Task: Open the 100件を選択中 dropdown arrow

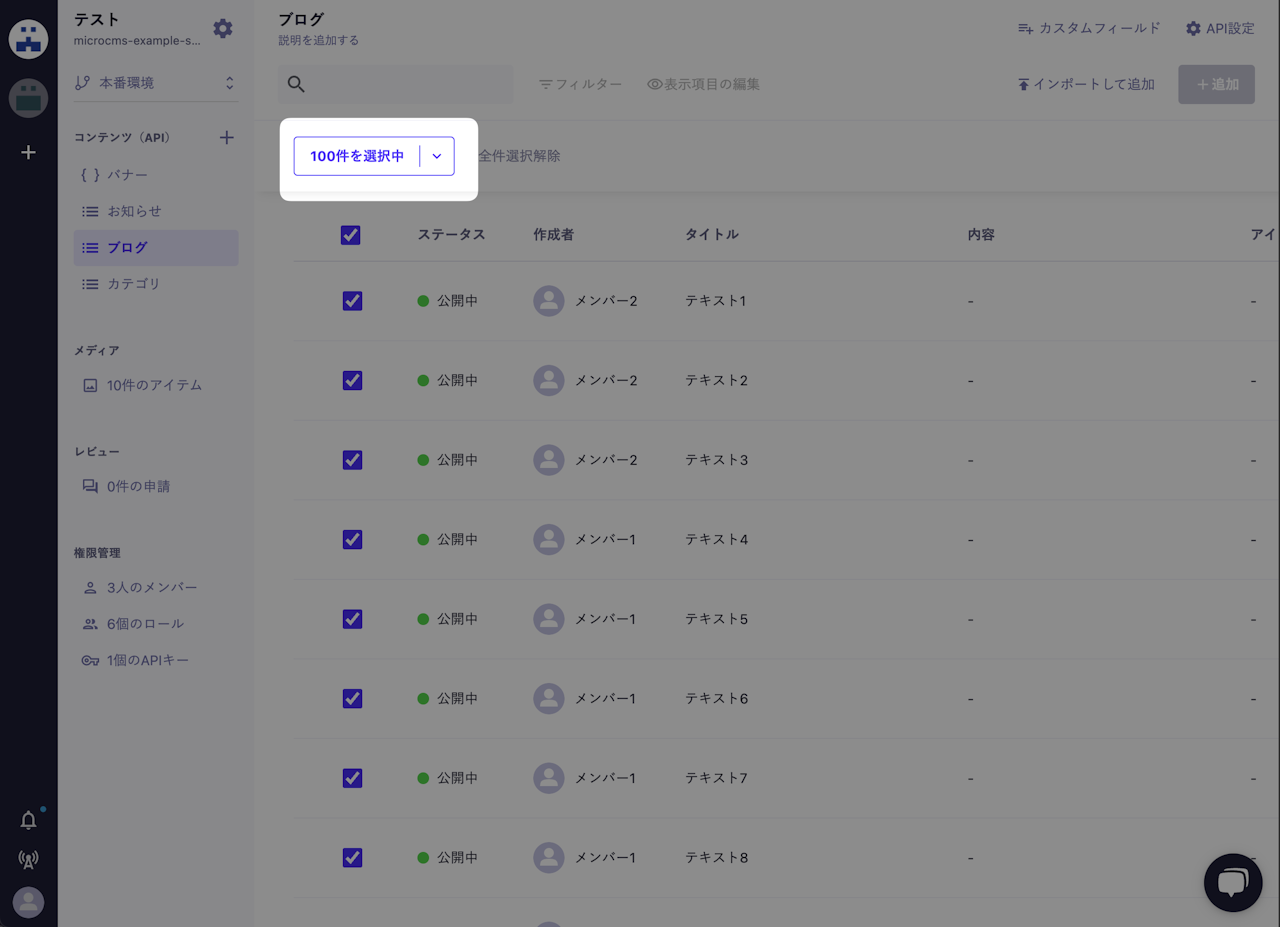Action: tap(437, 156)
